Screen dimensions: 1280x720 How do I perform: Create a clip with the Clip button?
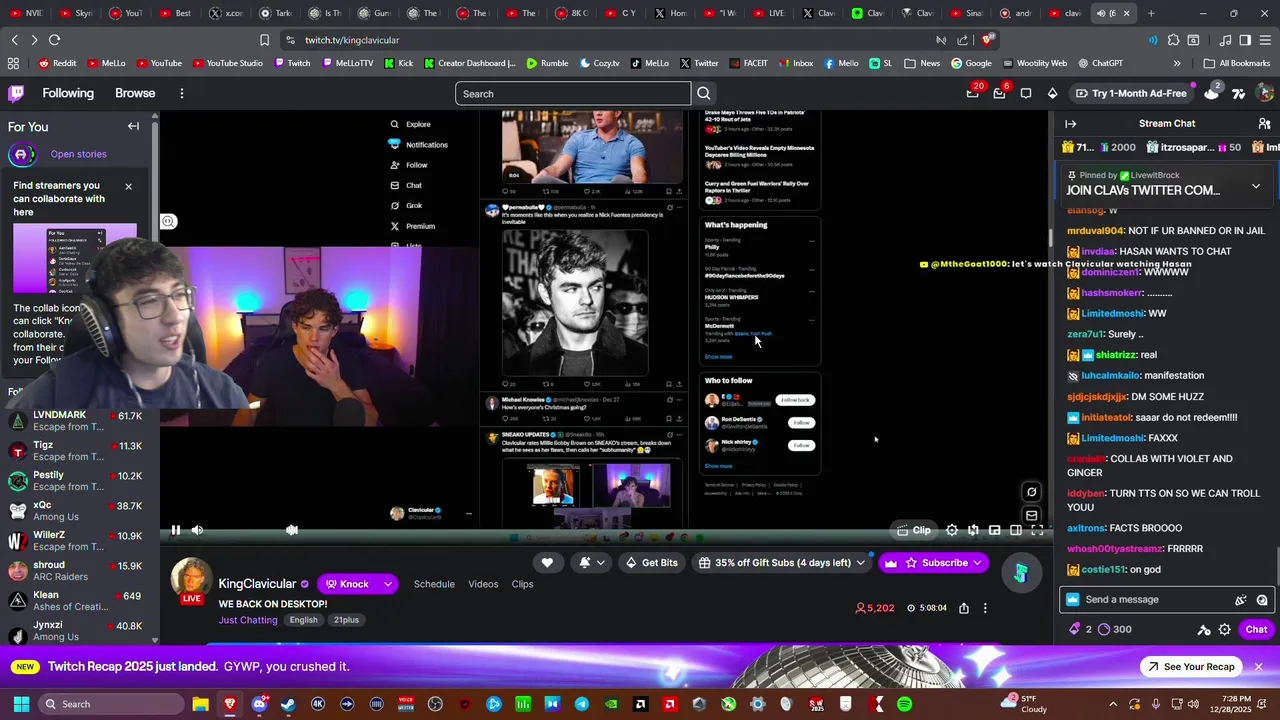click(x=914, y=530)
